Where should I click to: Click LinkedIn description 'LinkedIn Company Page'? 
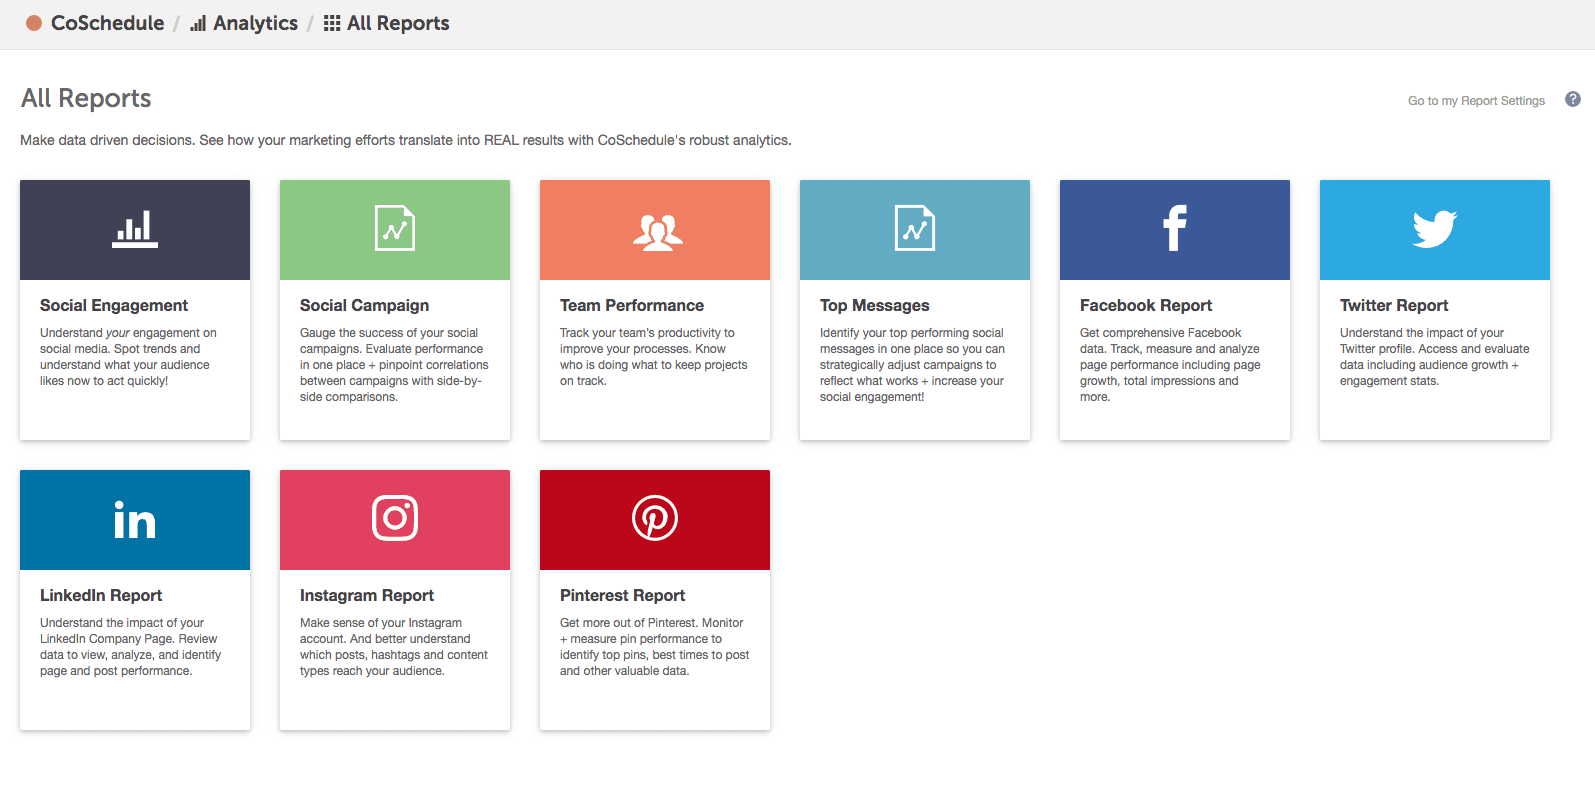pos(130,647)
